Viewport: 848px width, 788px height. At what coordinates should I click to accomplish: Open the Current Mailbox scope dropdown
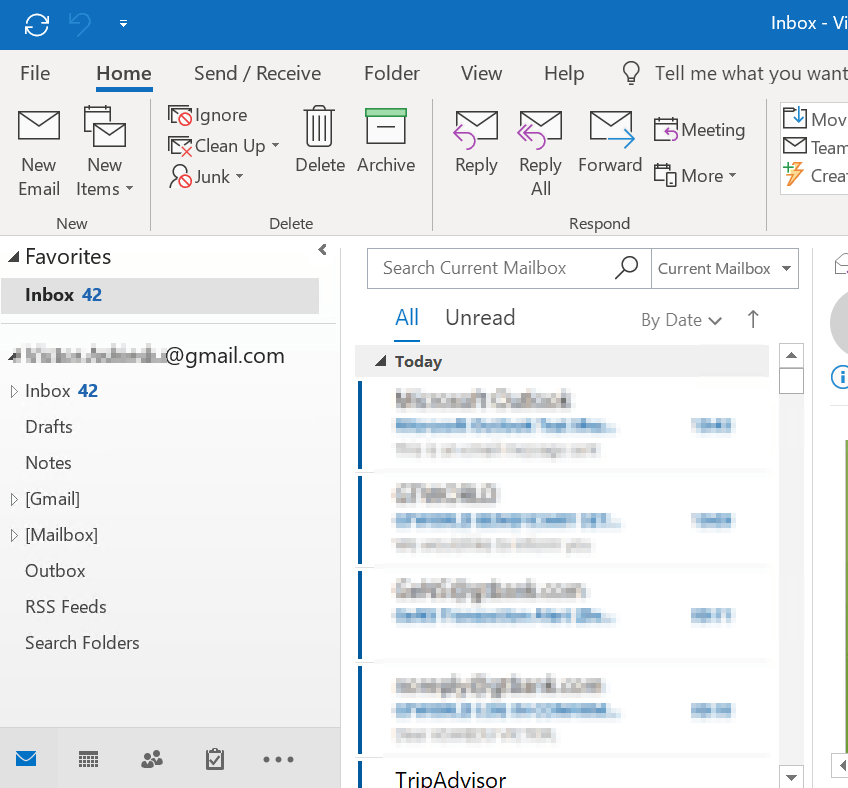tap(725, 268)
